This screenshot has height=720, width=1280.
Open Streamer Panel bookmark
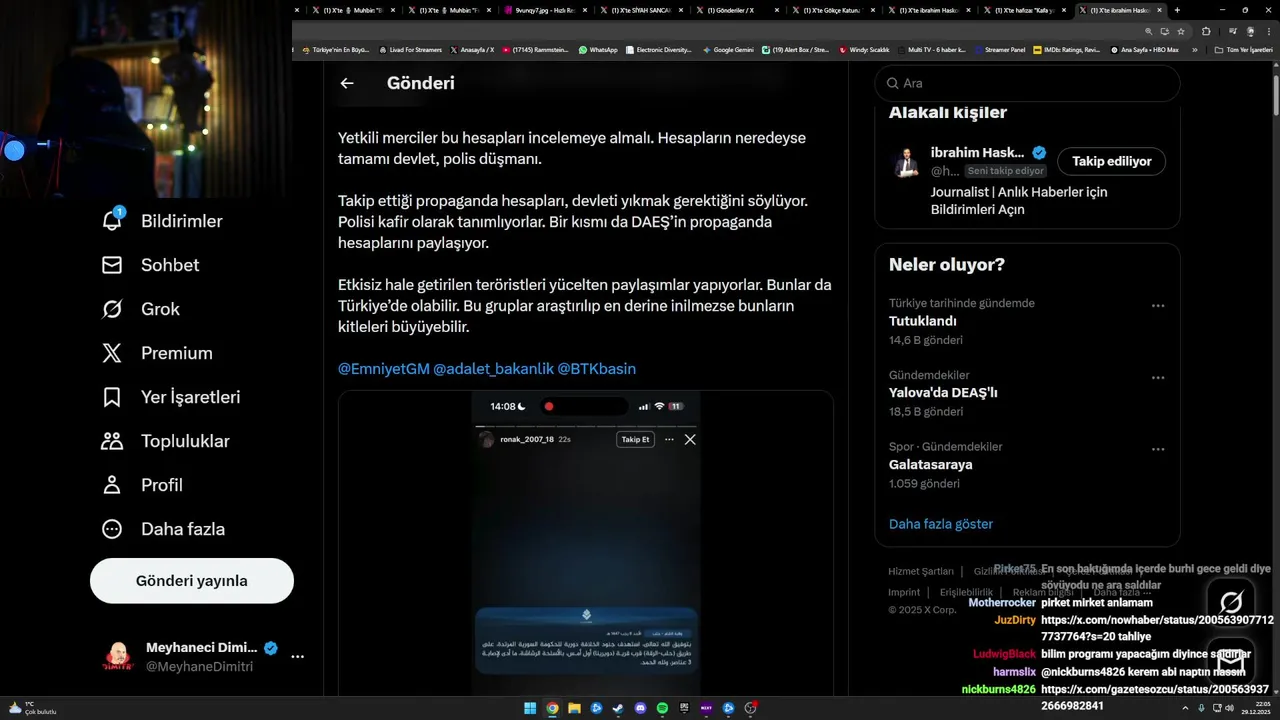[999, 49]
